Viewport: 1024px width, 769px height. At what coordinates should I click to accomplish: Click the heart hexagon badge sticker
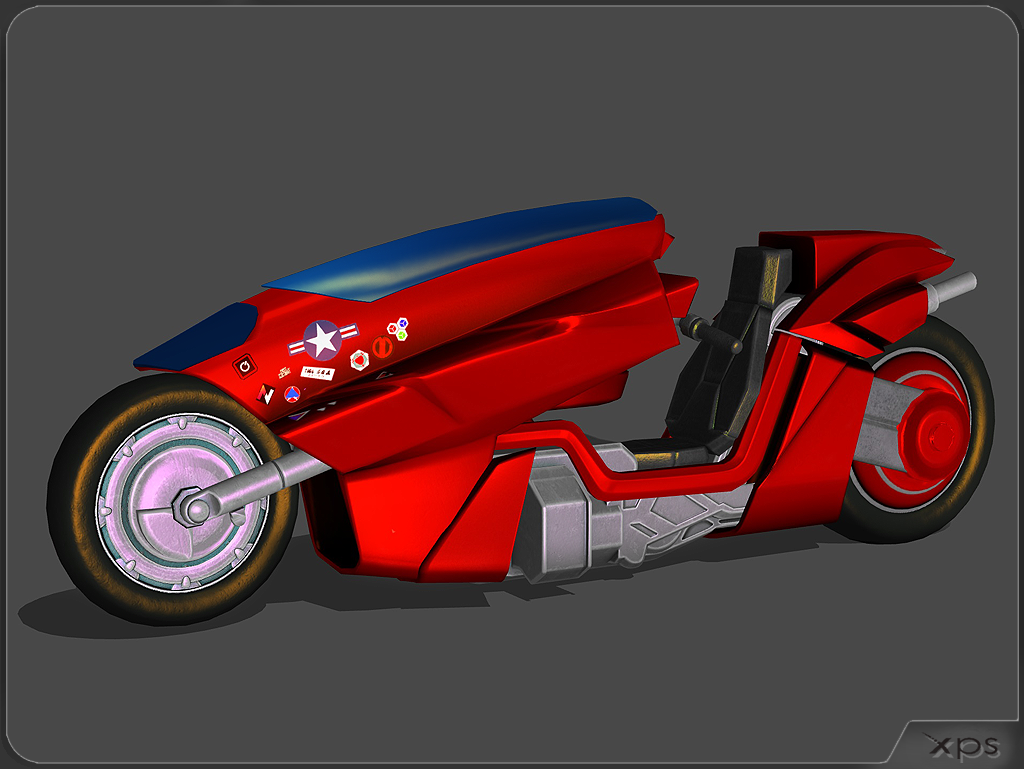(x=360, y=359)
